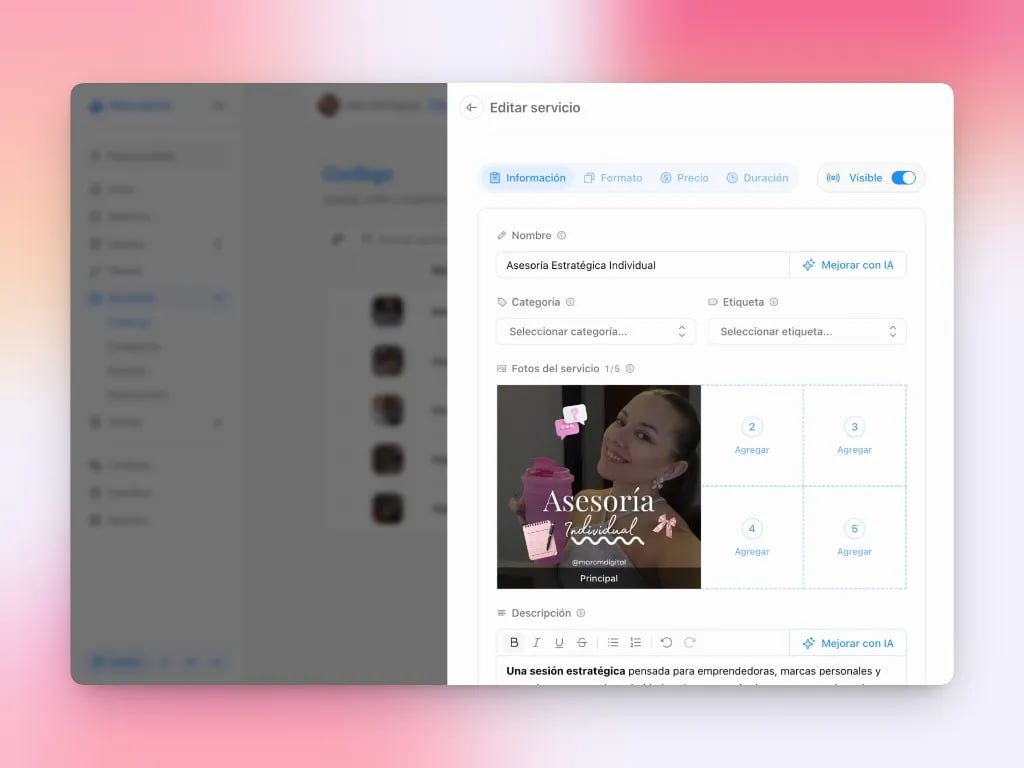Select the Duración tab

pyautogui.click(x=758, y=178)
